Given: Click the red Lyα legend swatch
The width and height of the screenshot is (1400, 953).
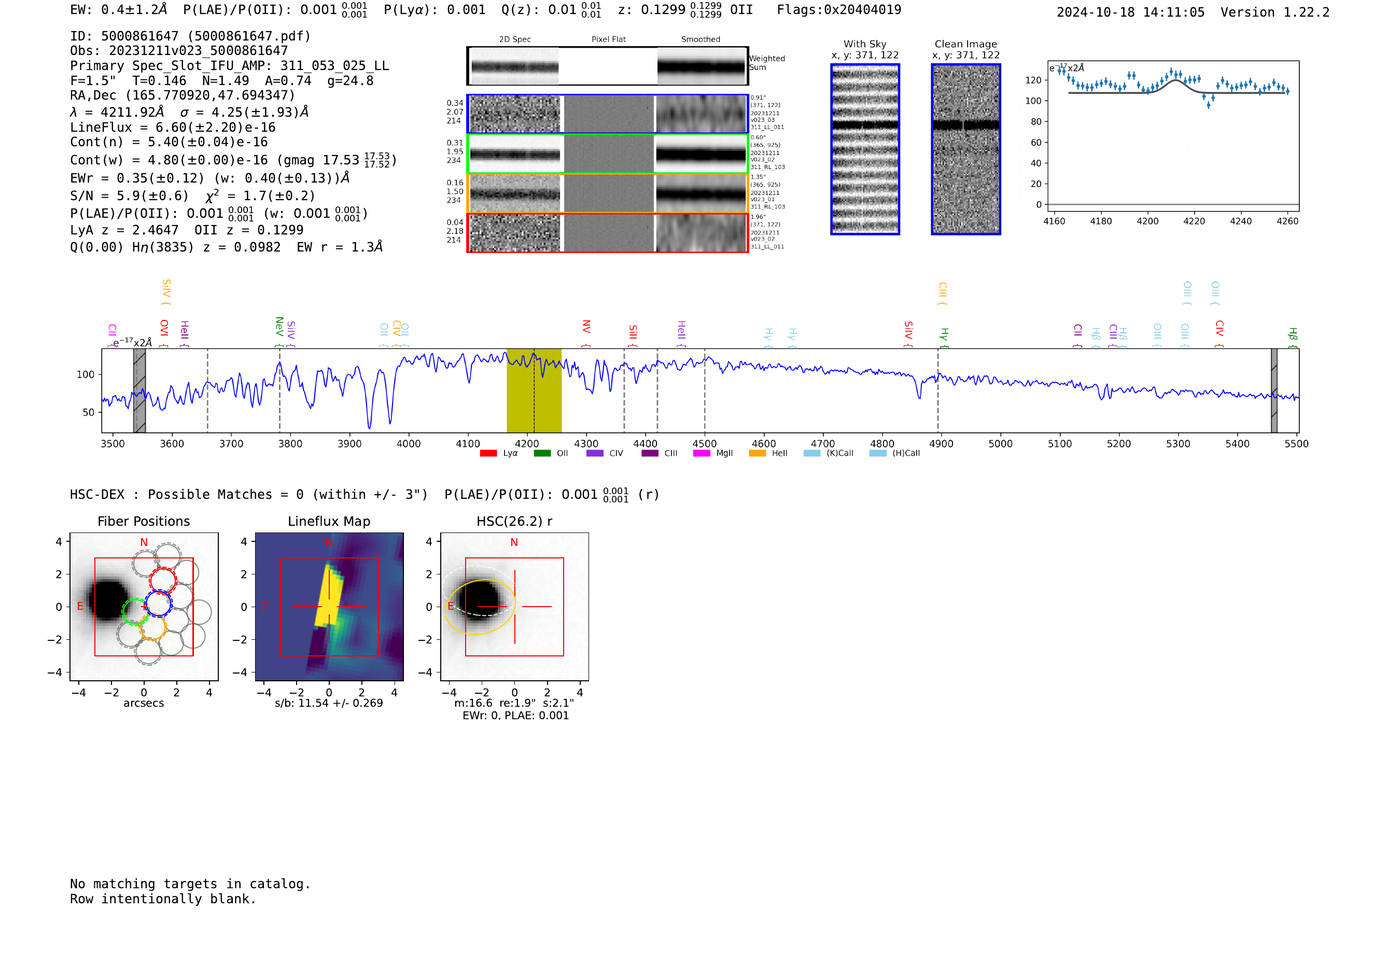Looking at the screenshot, I should pyautogui.click(x=488, y=454).
